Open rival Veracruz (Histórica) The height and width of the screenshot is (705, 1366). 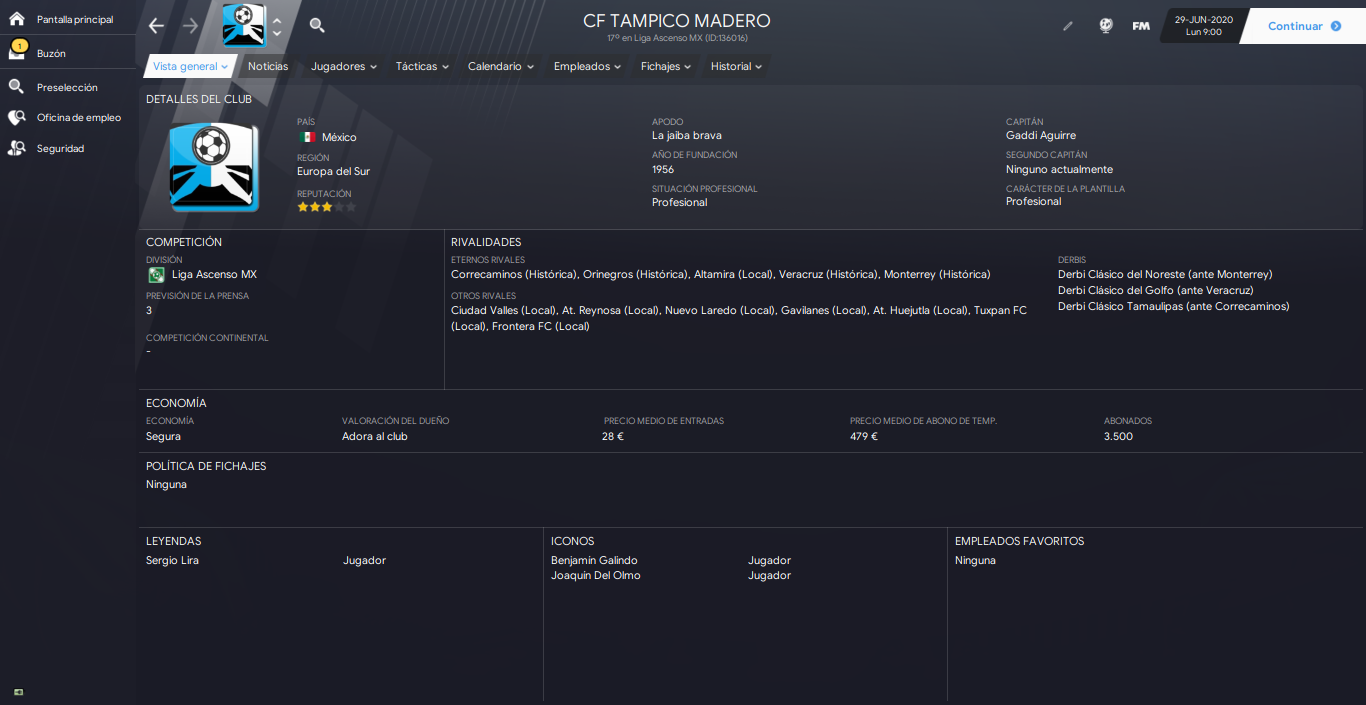pyautogui.click(x=828, y=274)
